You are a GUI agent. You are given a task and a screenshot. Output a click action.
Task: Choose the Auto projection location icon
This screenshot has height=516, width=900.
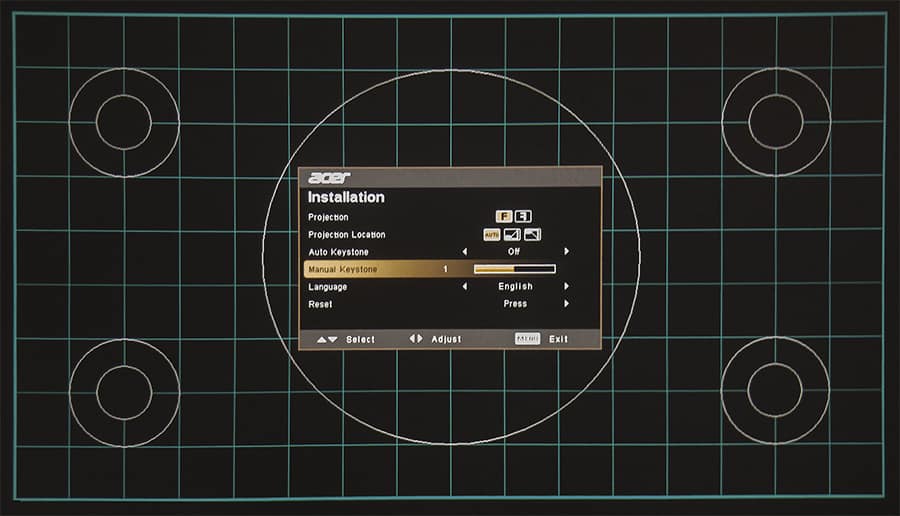[x=492, y=234]
